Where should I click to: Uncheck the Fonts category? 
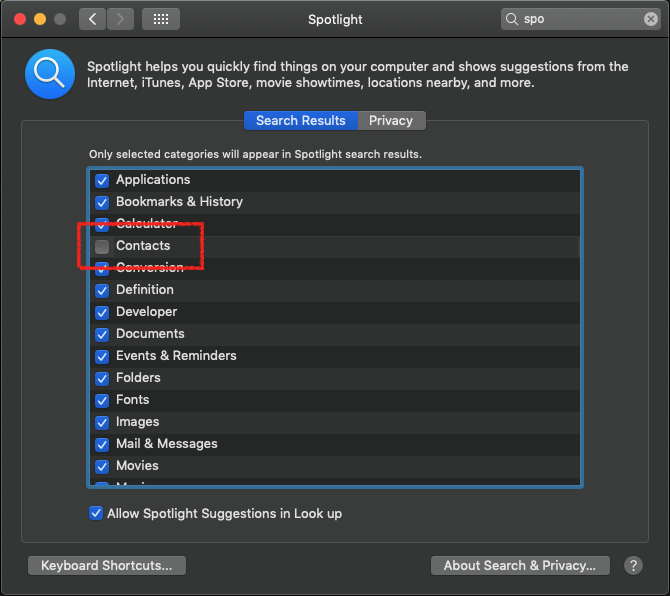click(x=102, y=400)
